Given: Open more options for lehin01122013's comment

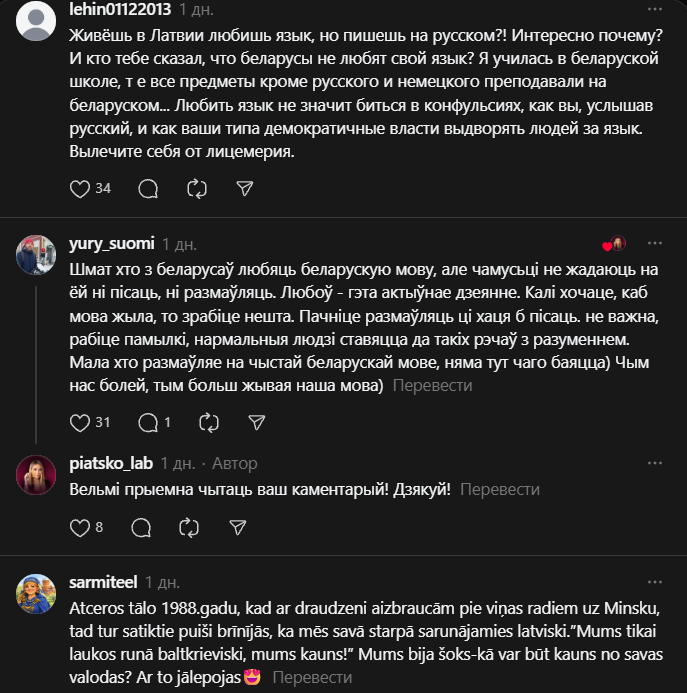Looking at the screenshot, I should [x=654, y=9].
